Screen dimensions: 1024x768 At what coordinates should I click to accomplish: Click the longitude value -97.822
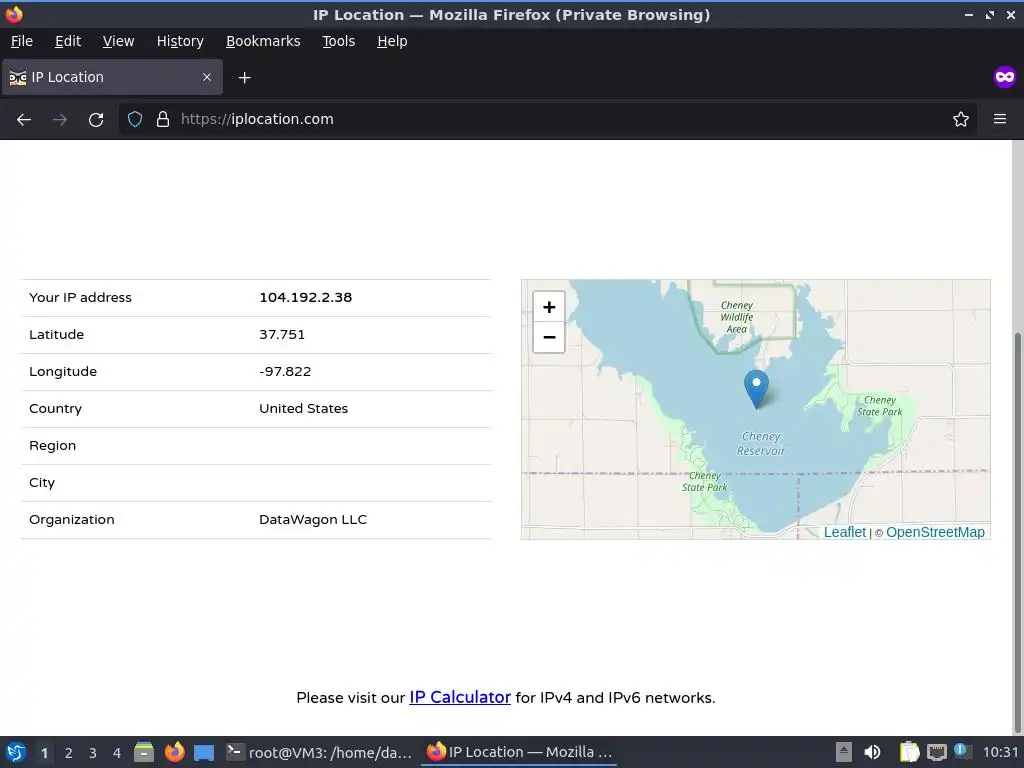pos(285,372)
